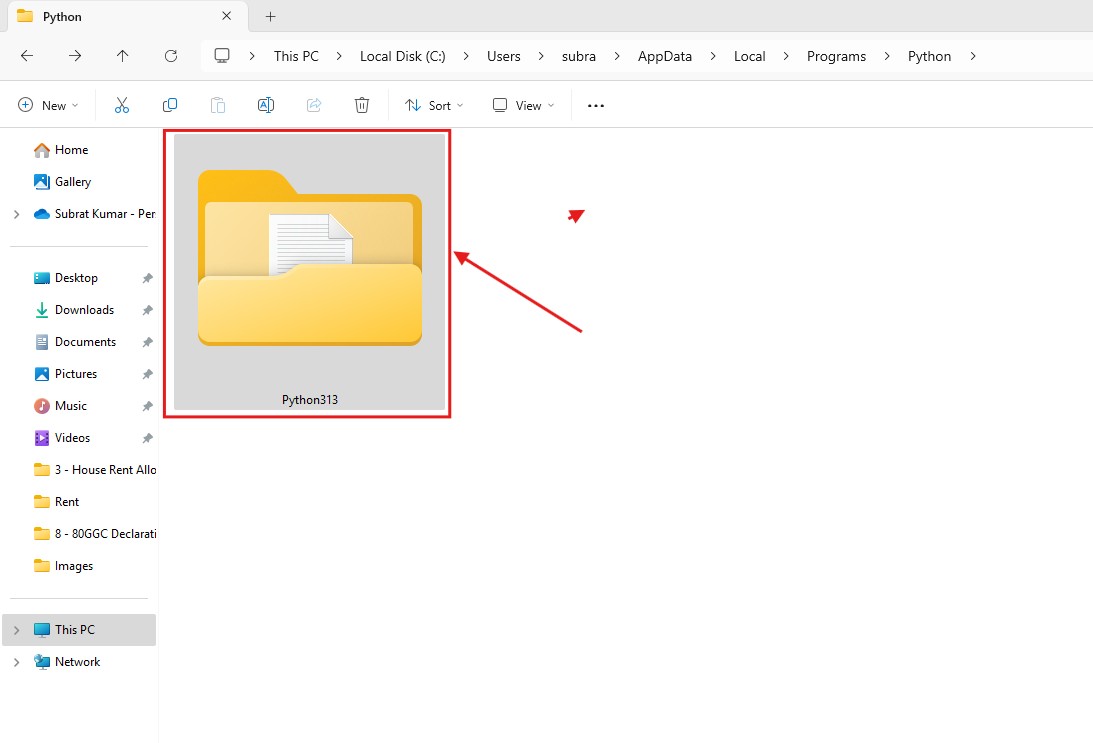Click AppData in the address path

(x=665, y=56)
